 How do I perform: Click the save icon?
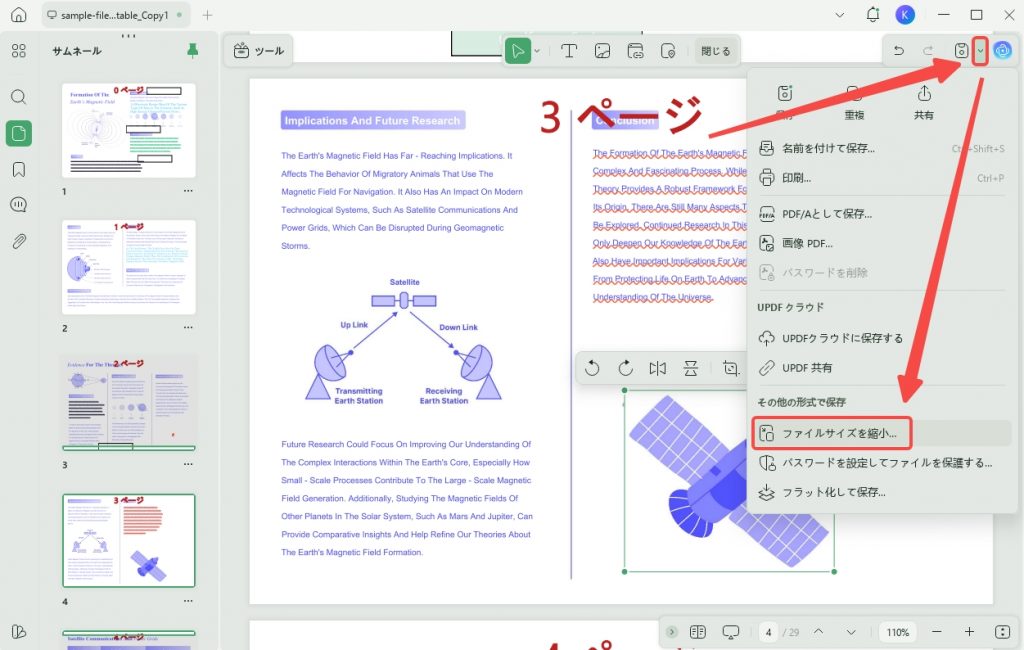point(961,50)
